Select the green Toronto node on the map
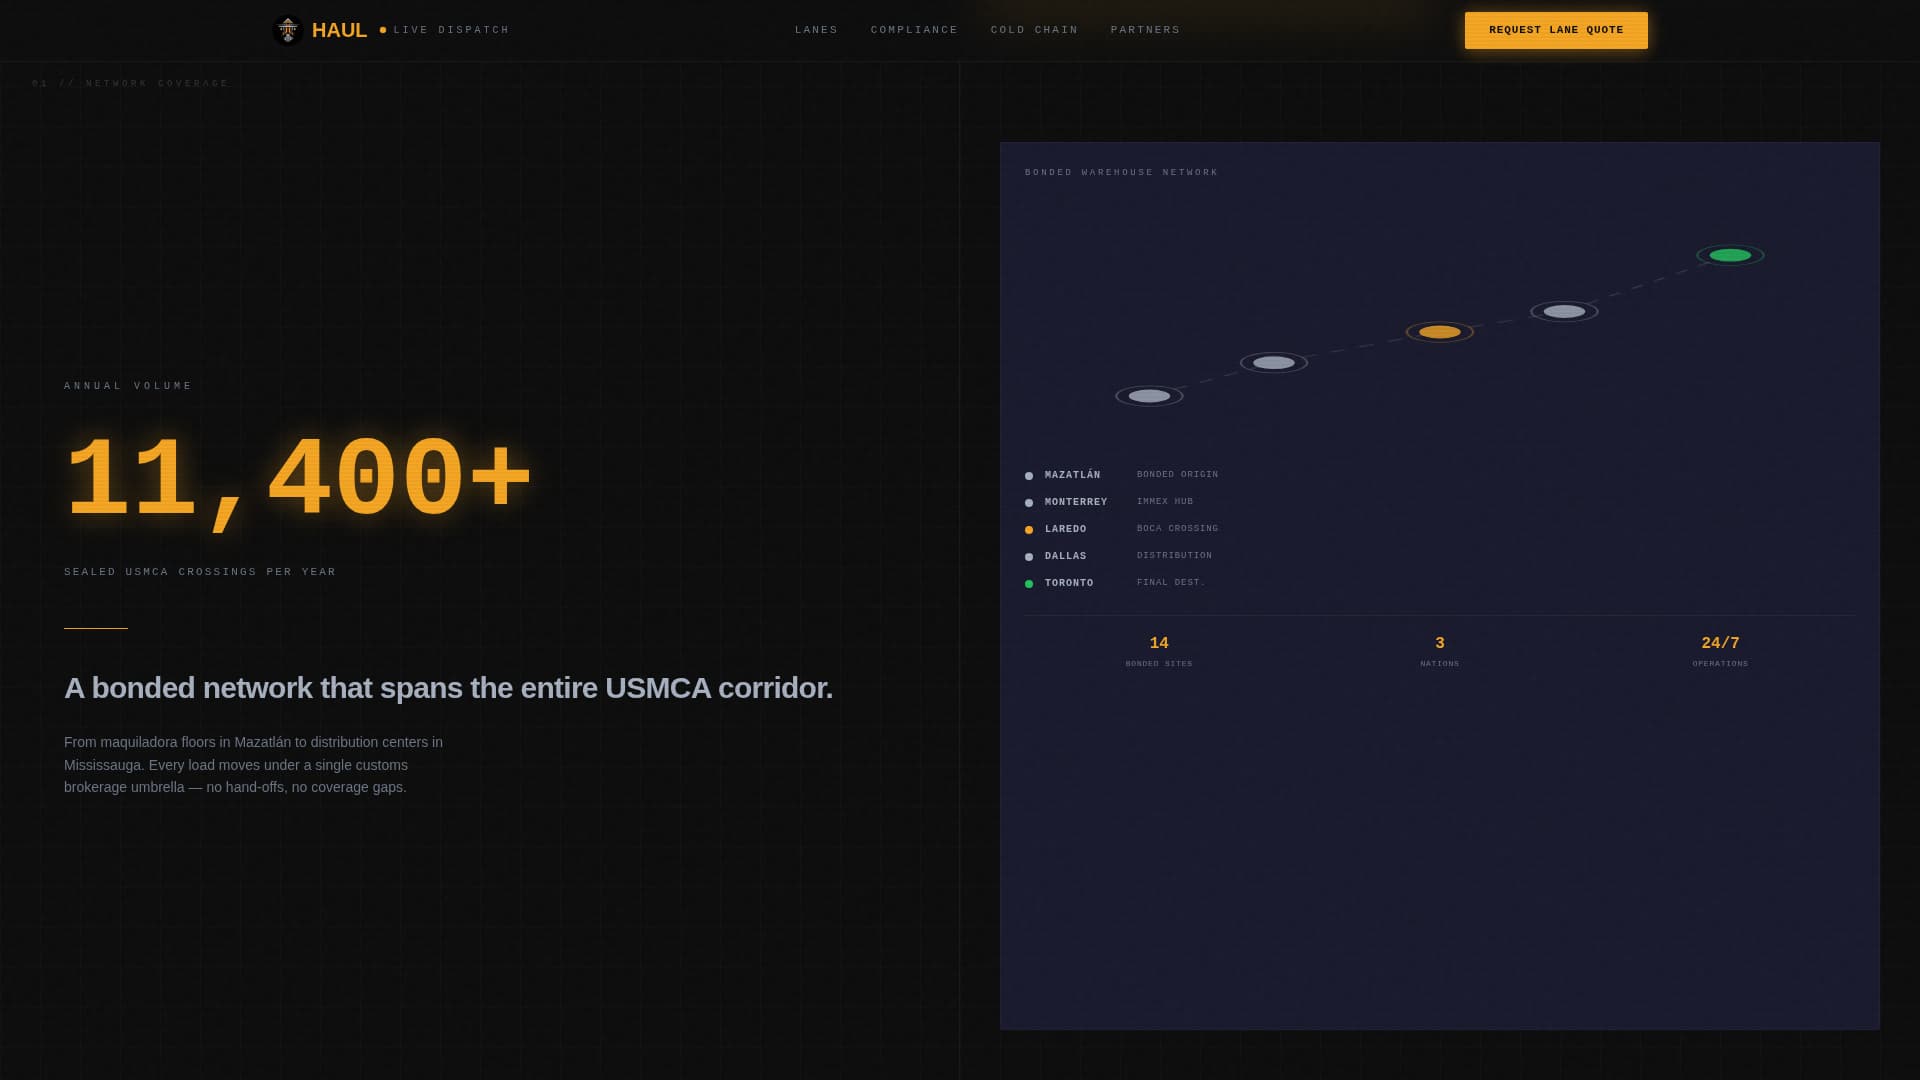This screenshot has height=1080, width=1920. click(1730, 255)
